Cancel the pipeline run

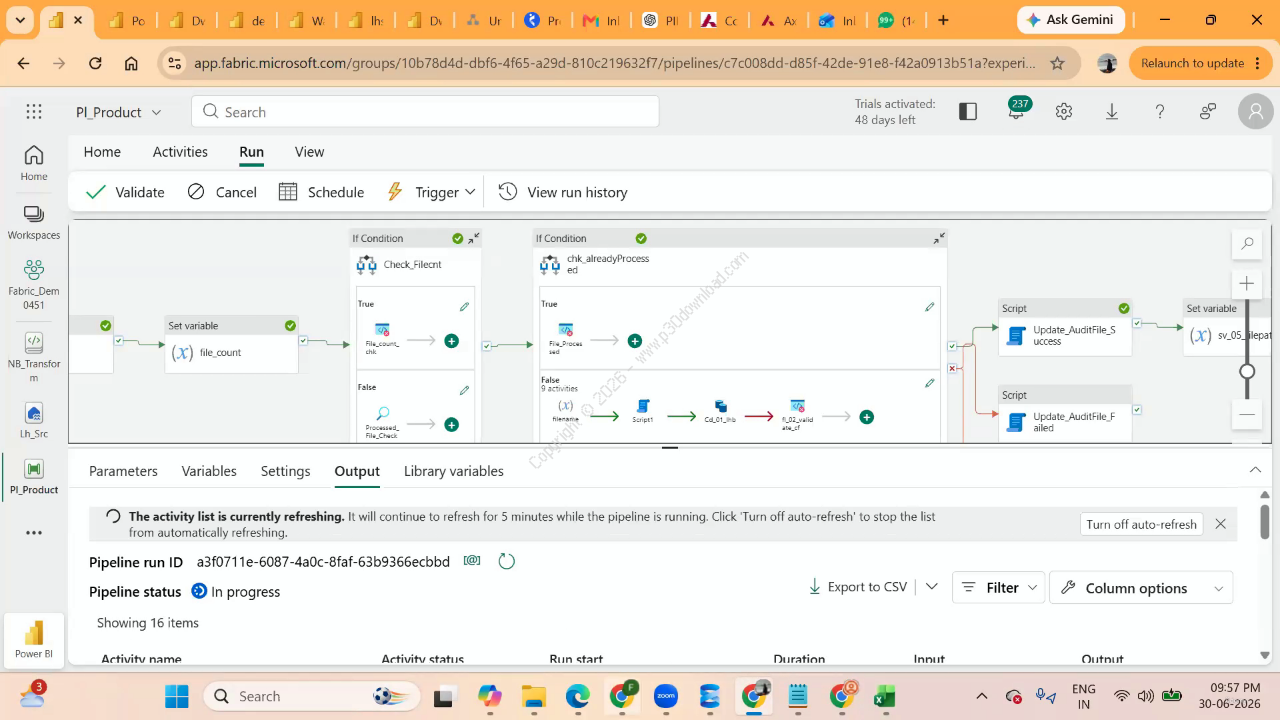222,192
